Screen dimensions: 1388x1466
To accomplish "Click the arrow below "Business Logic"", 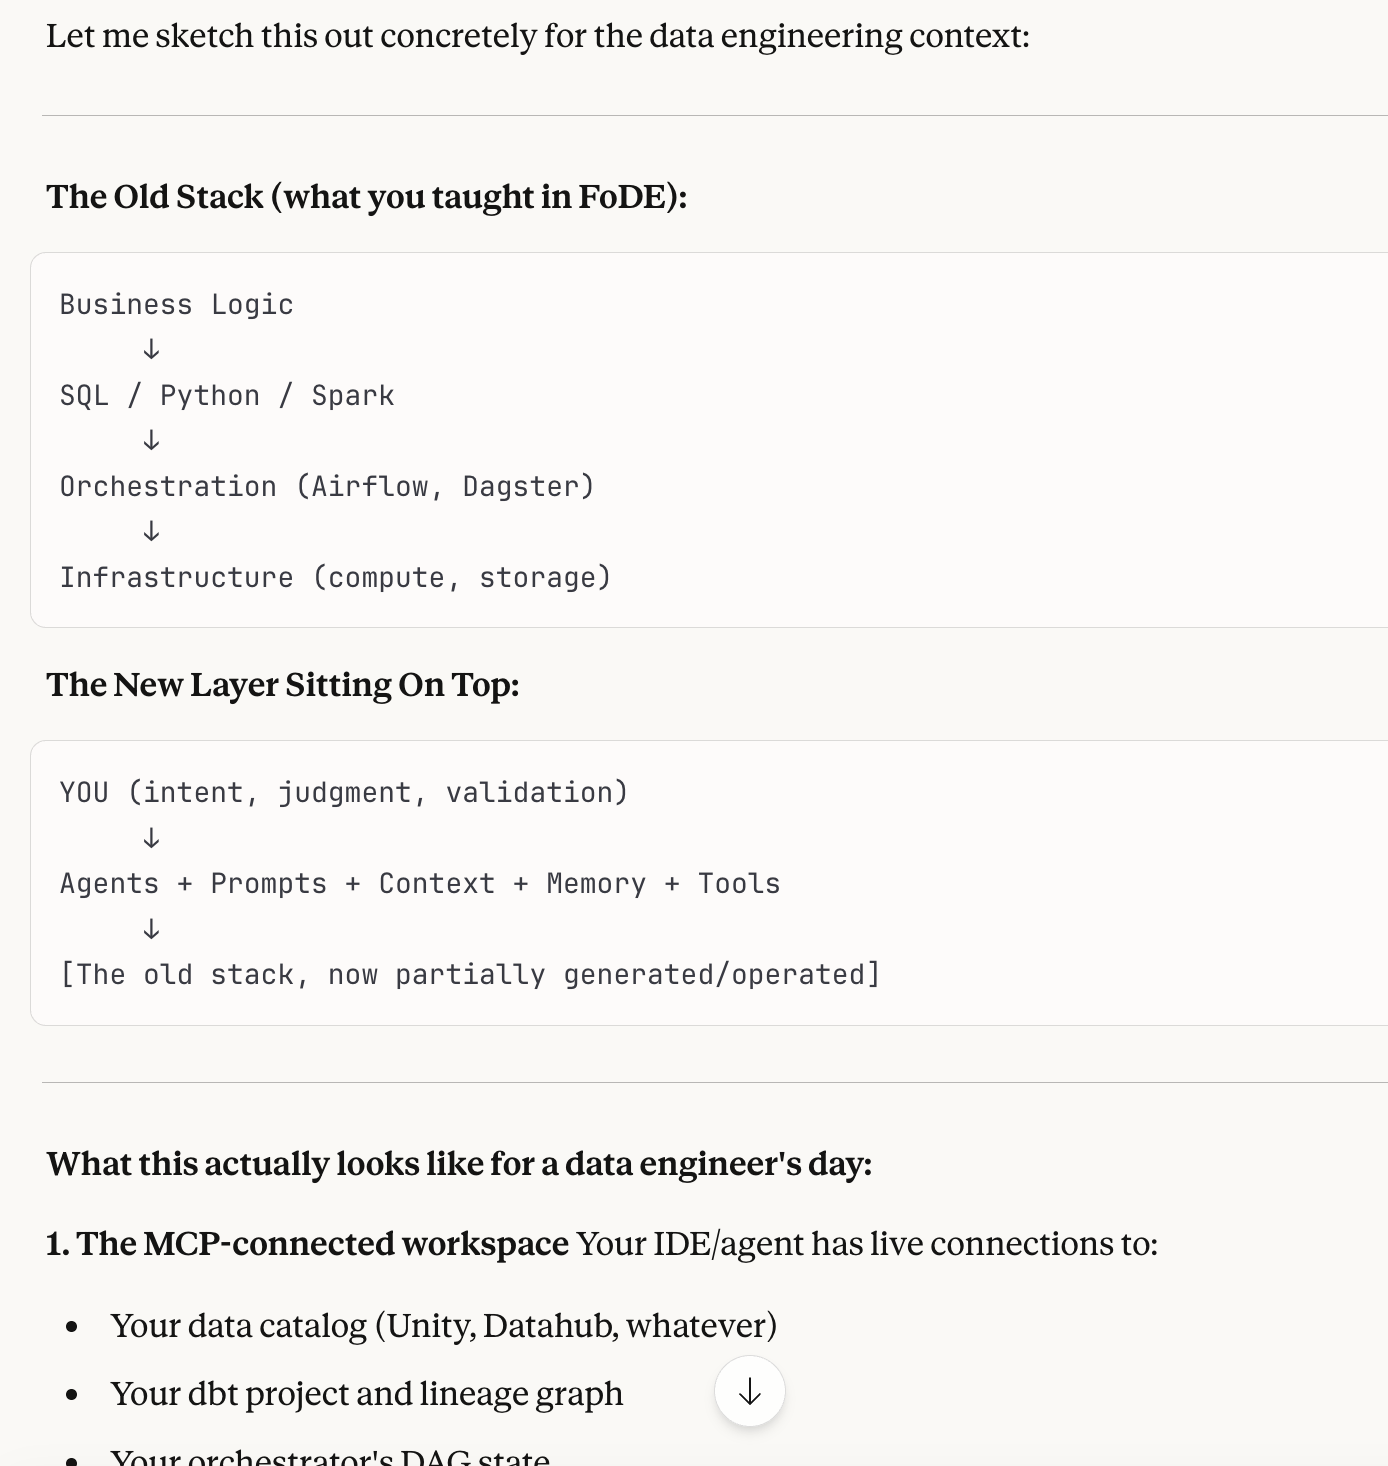I will [151, 349].
